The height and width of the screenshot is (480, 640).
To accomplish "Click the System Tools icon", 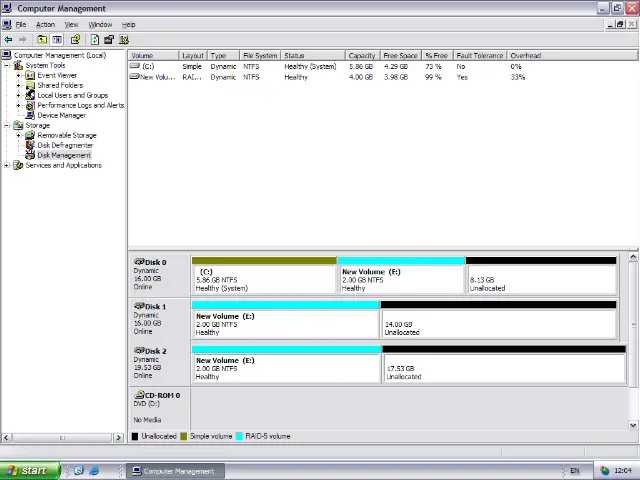I will [18, 65].
